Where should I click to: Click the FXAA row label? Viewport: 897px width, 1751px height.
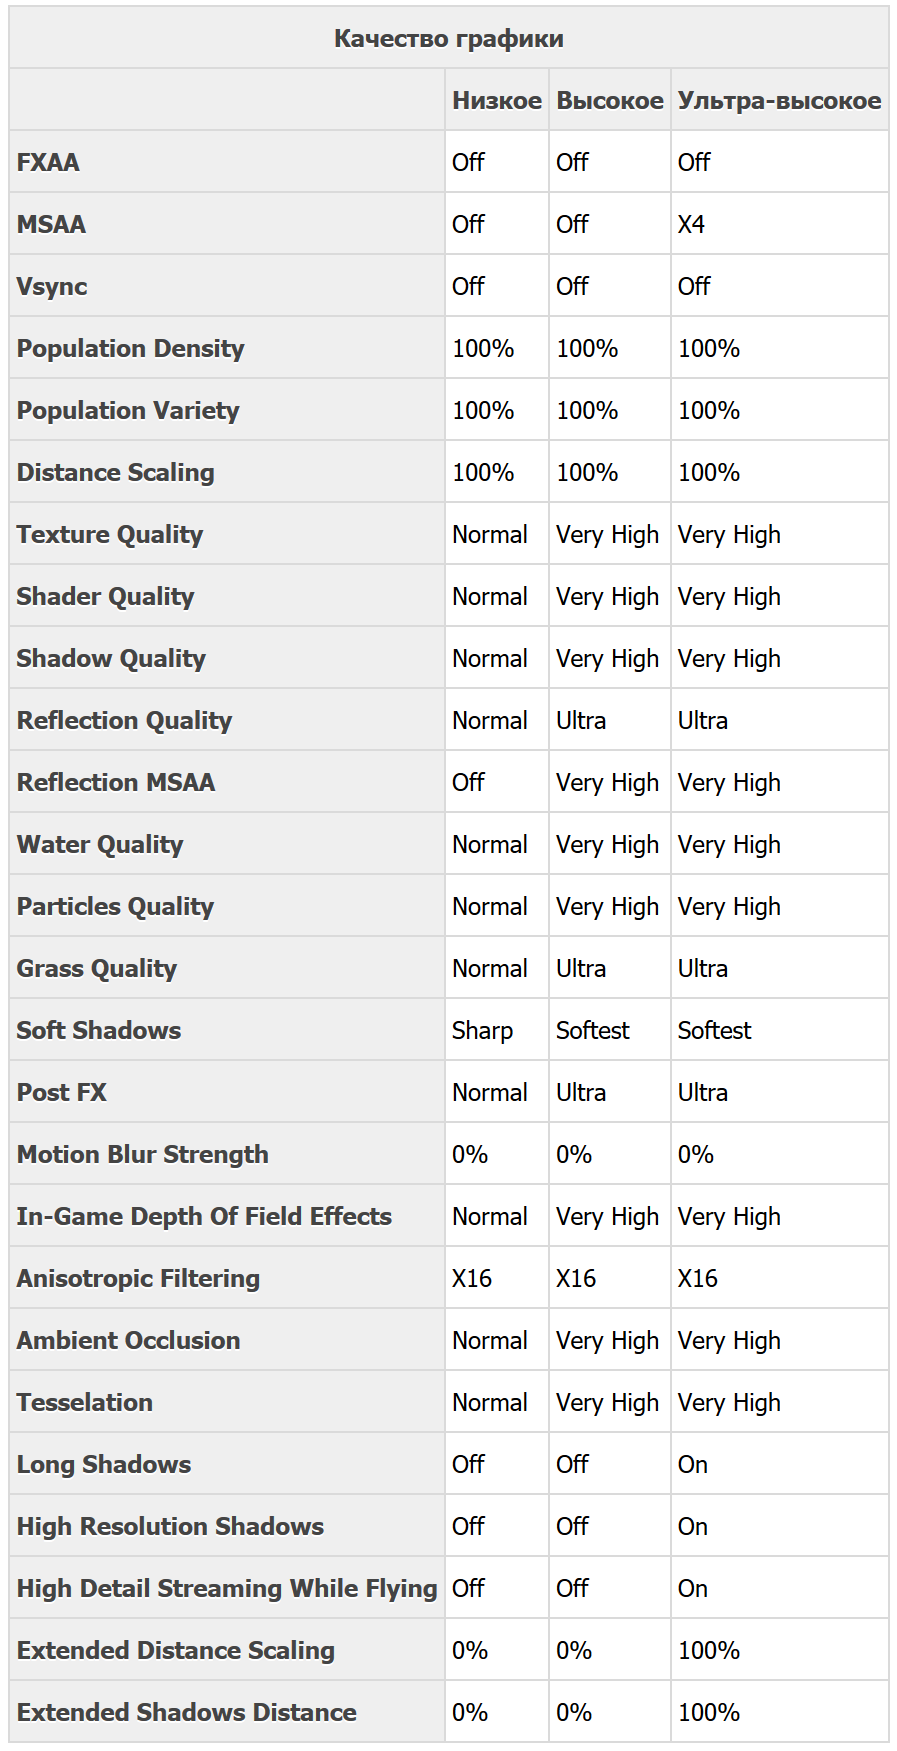(x=48, y=162)
